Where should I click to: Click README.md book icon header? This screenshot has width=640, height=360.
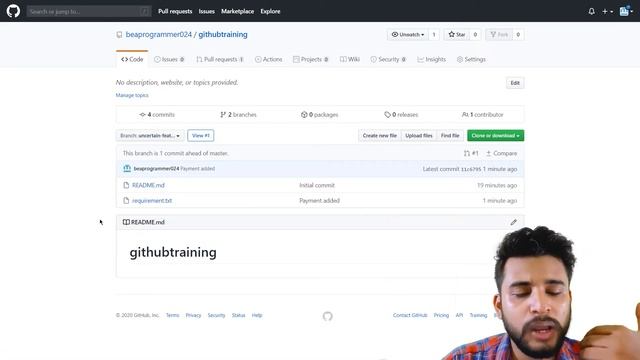pos(126,222)
